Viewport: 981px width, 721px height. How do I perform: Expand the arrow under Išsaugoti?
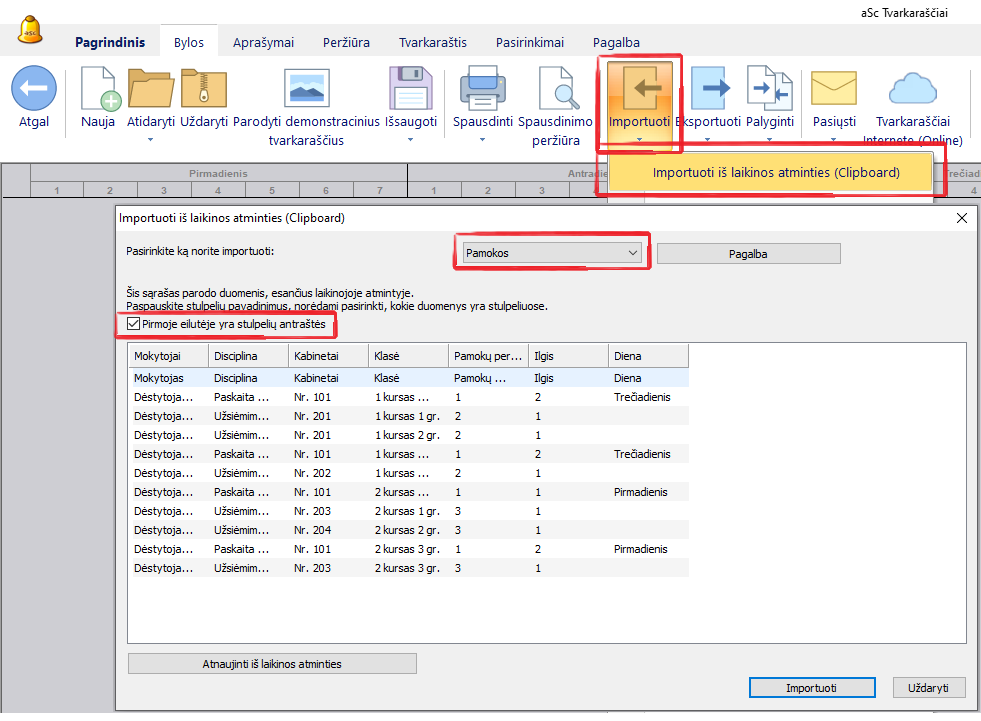point(410,140)
